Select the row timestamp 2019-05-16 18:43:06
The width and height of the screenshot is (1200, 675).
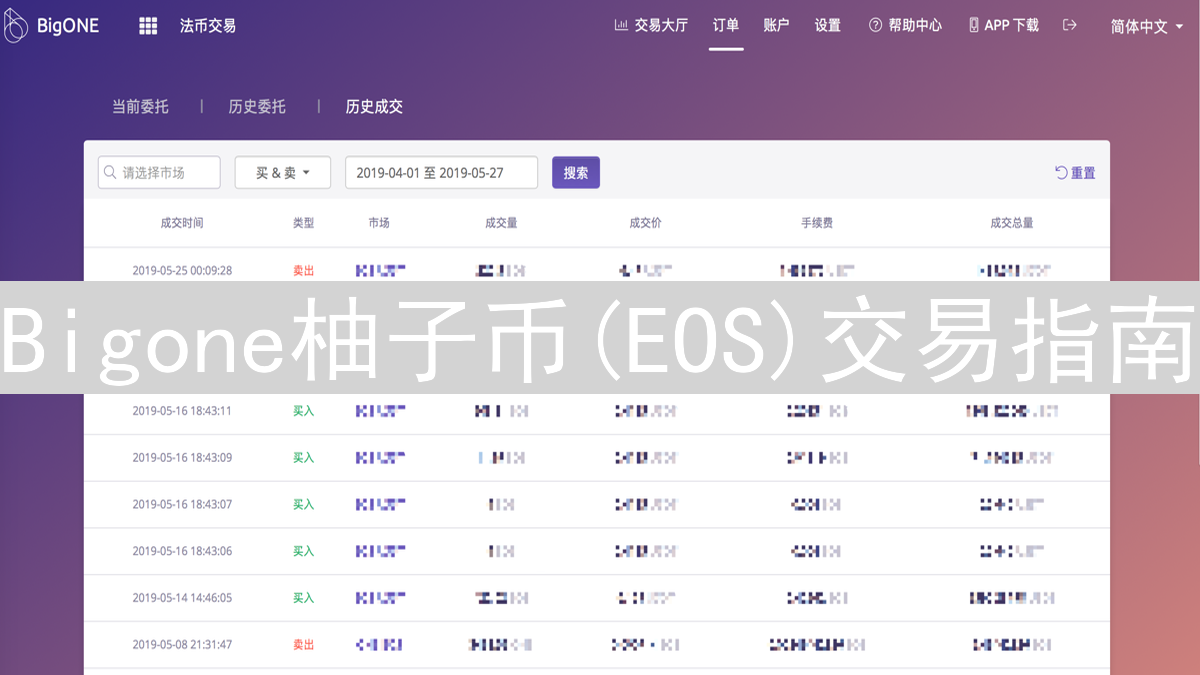(182, 551)
